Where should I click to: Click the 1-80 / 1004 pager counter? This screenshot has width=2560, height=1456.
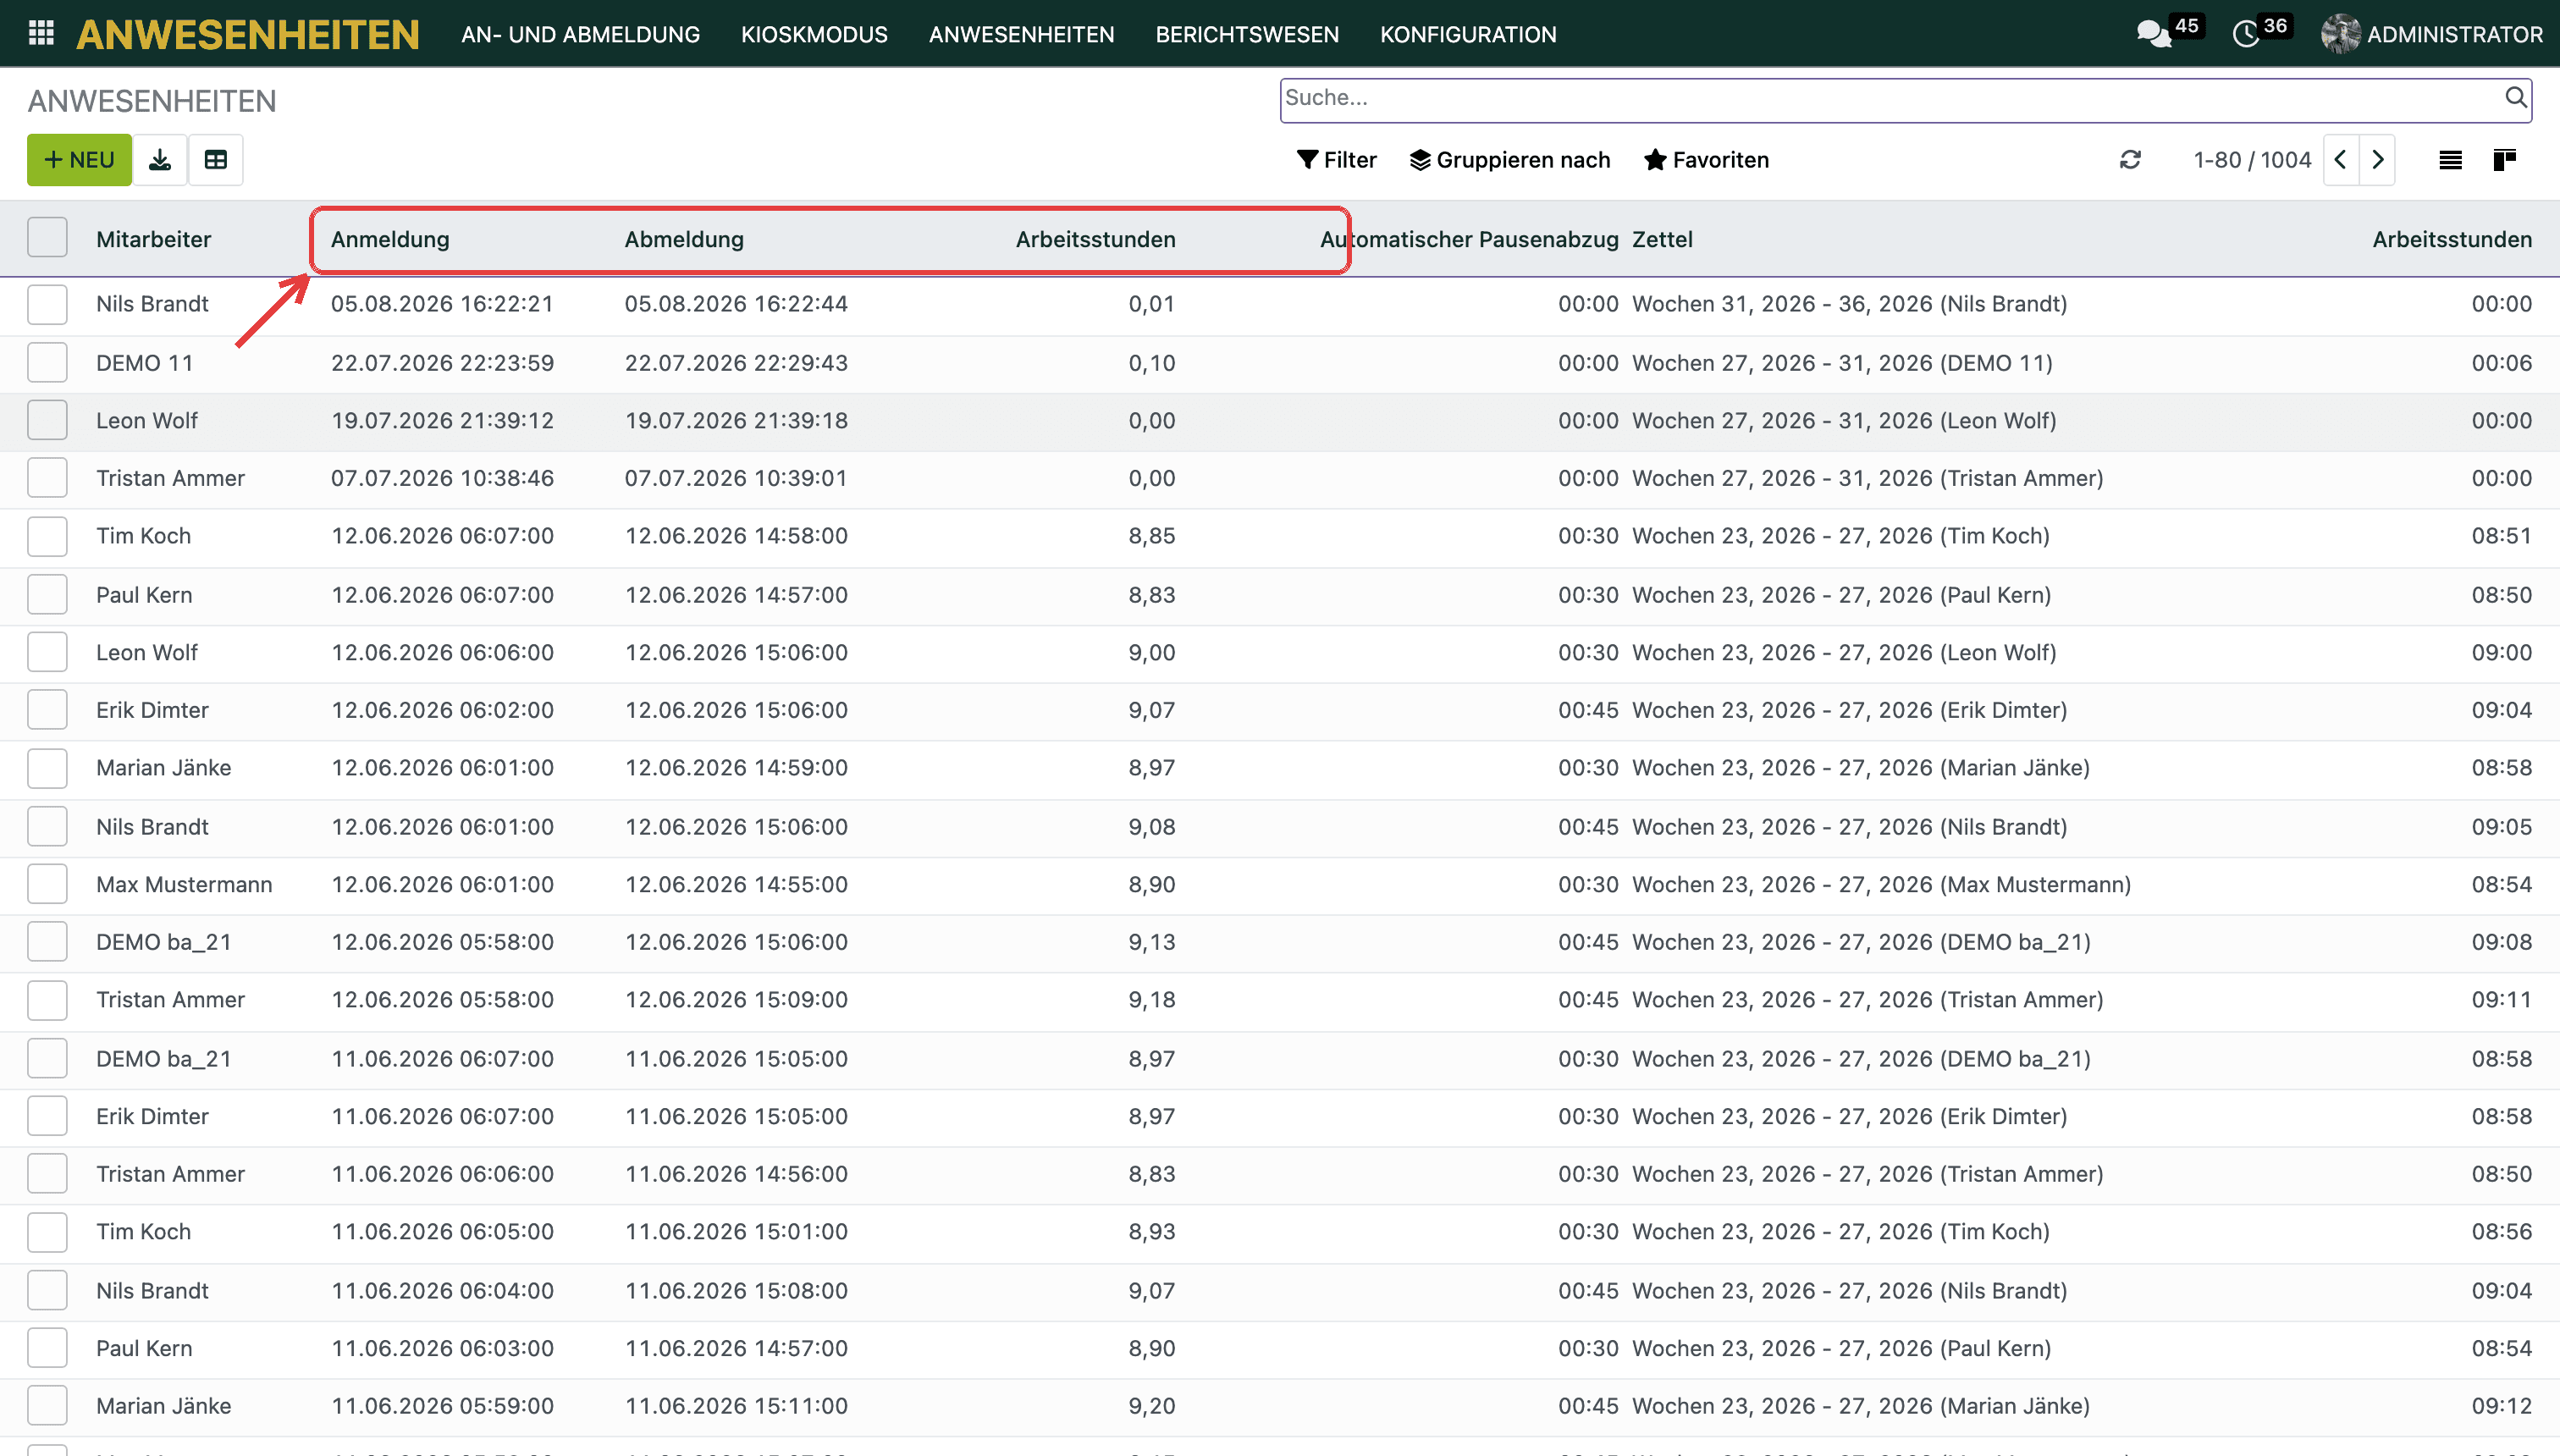(x=2252, y=160)
